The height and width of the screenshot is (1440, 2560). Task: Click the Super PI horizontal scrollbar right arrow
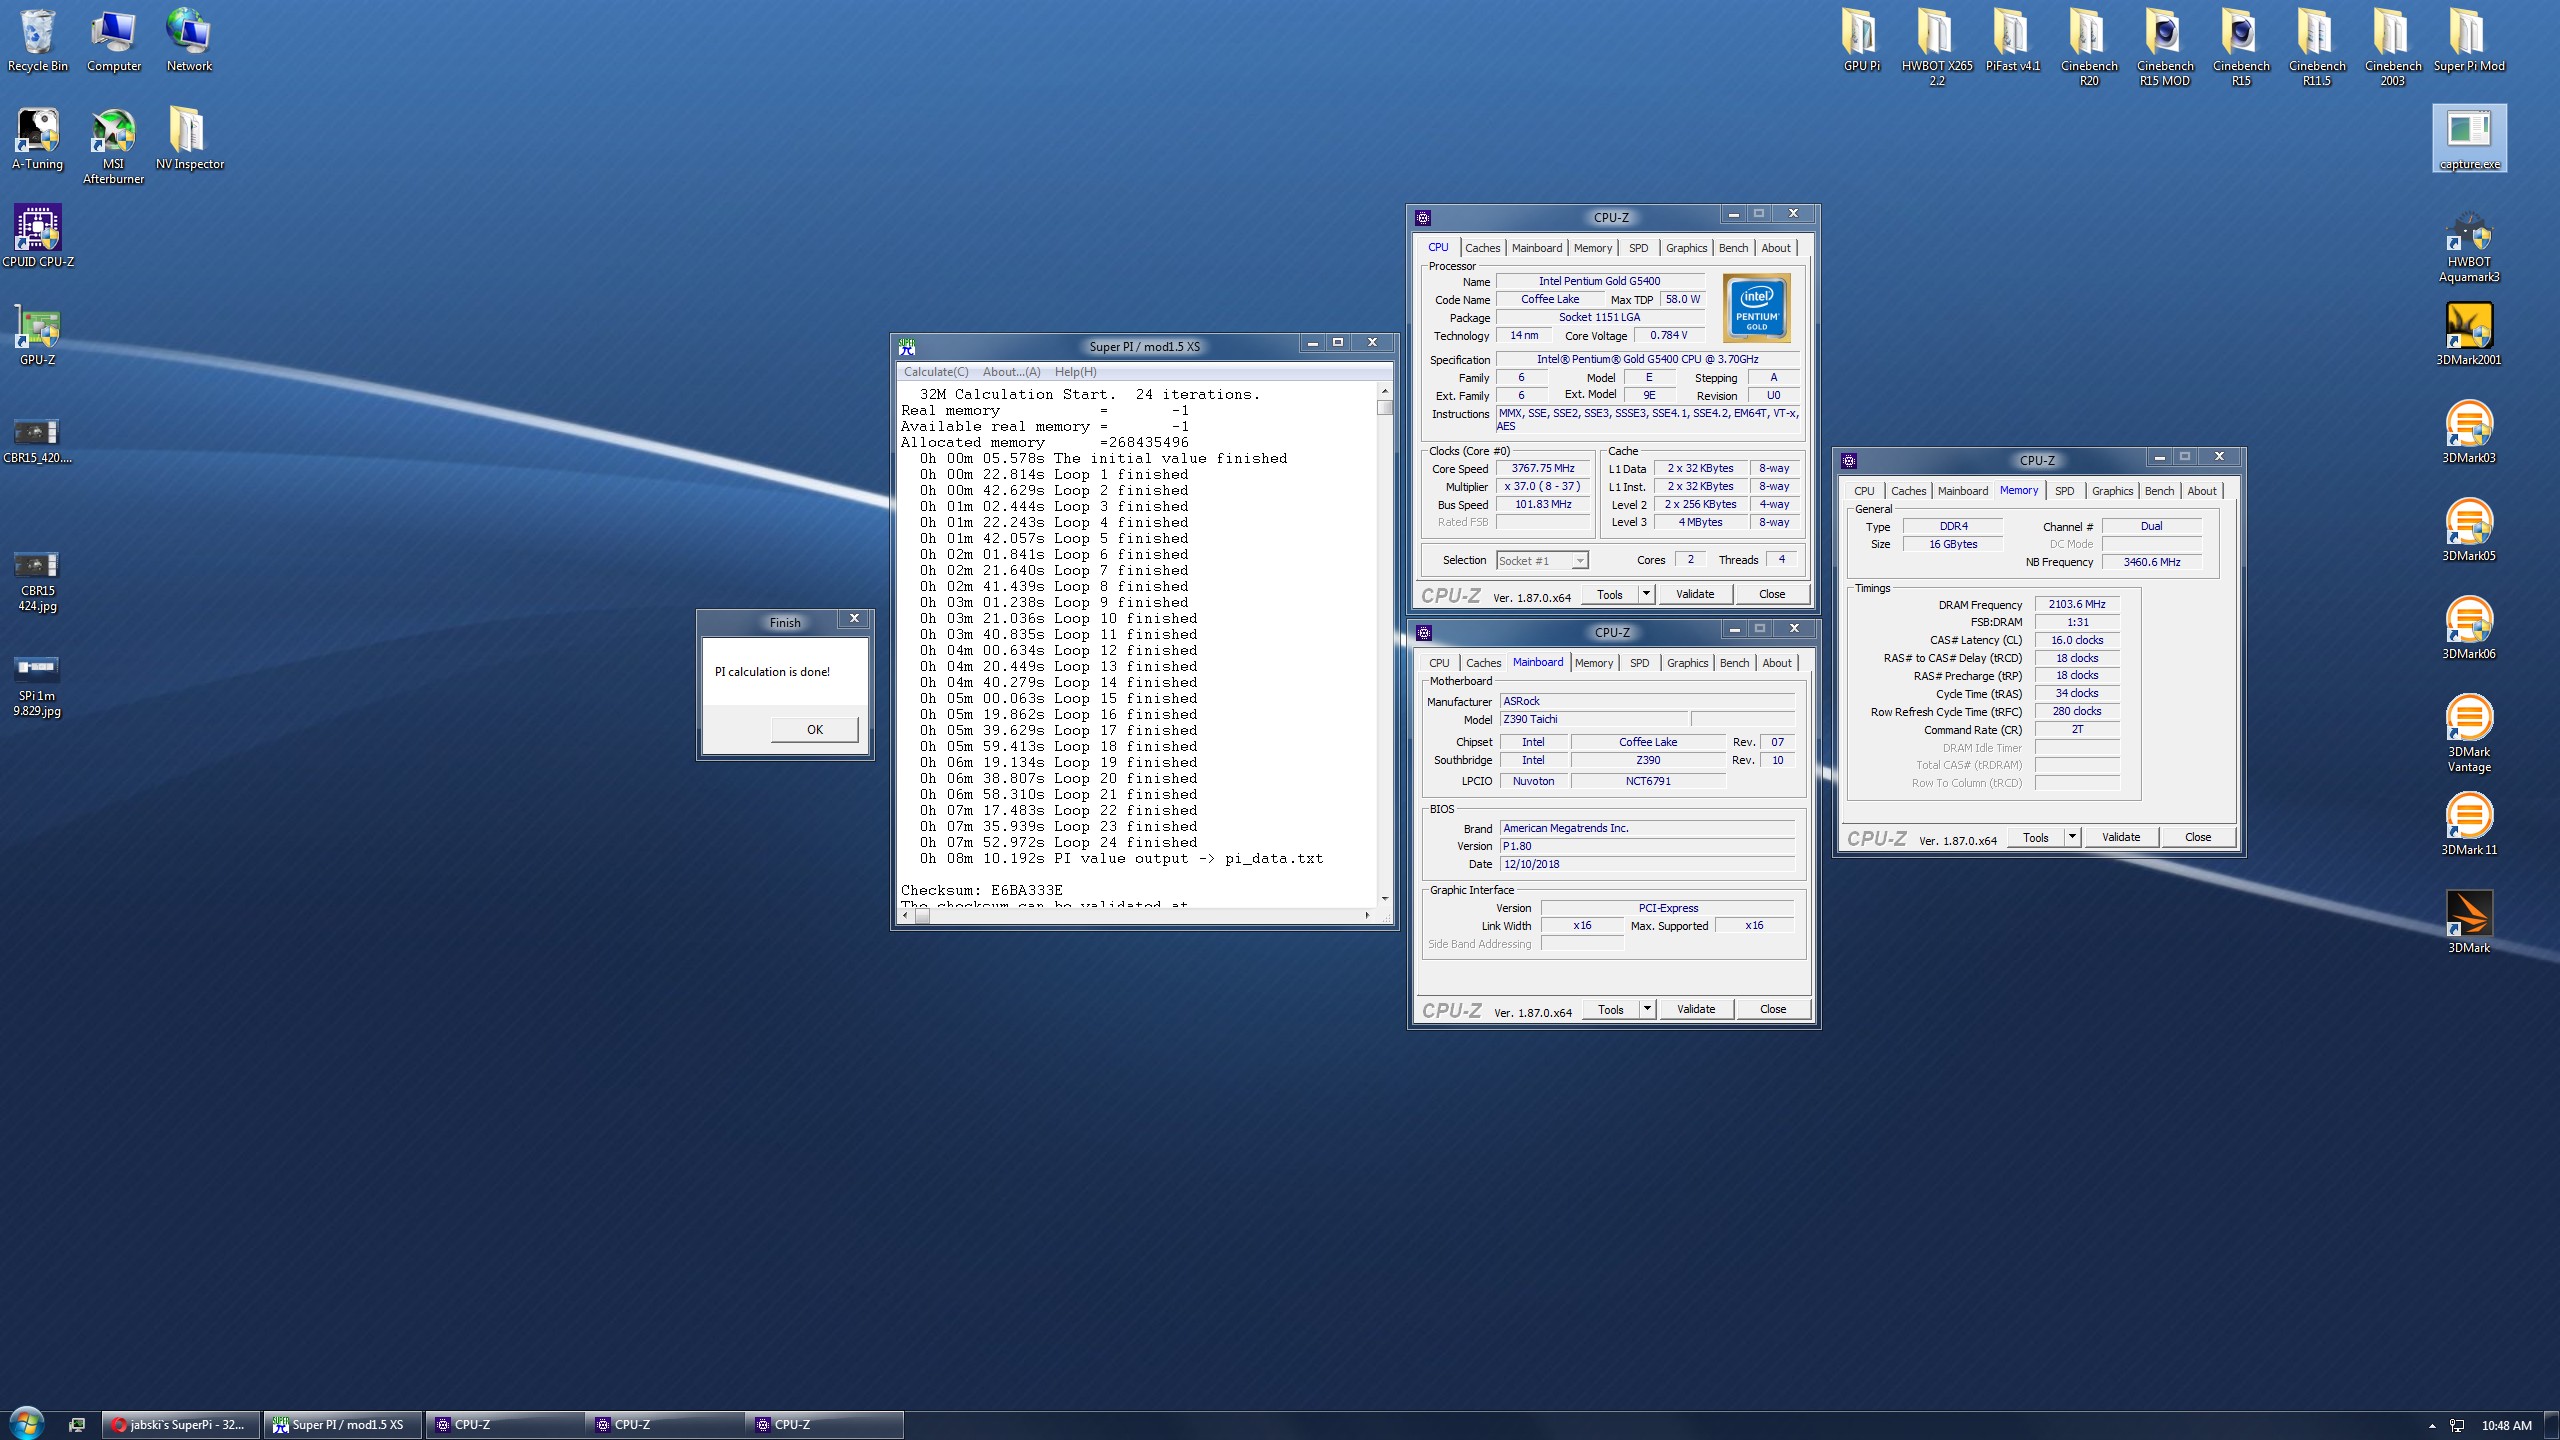click(1367, 915)
